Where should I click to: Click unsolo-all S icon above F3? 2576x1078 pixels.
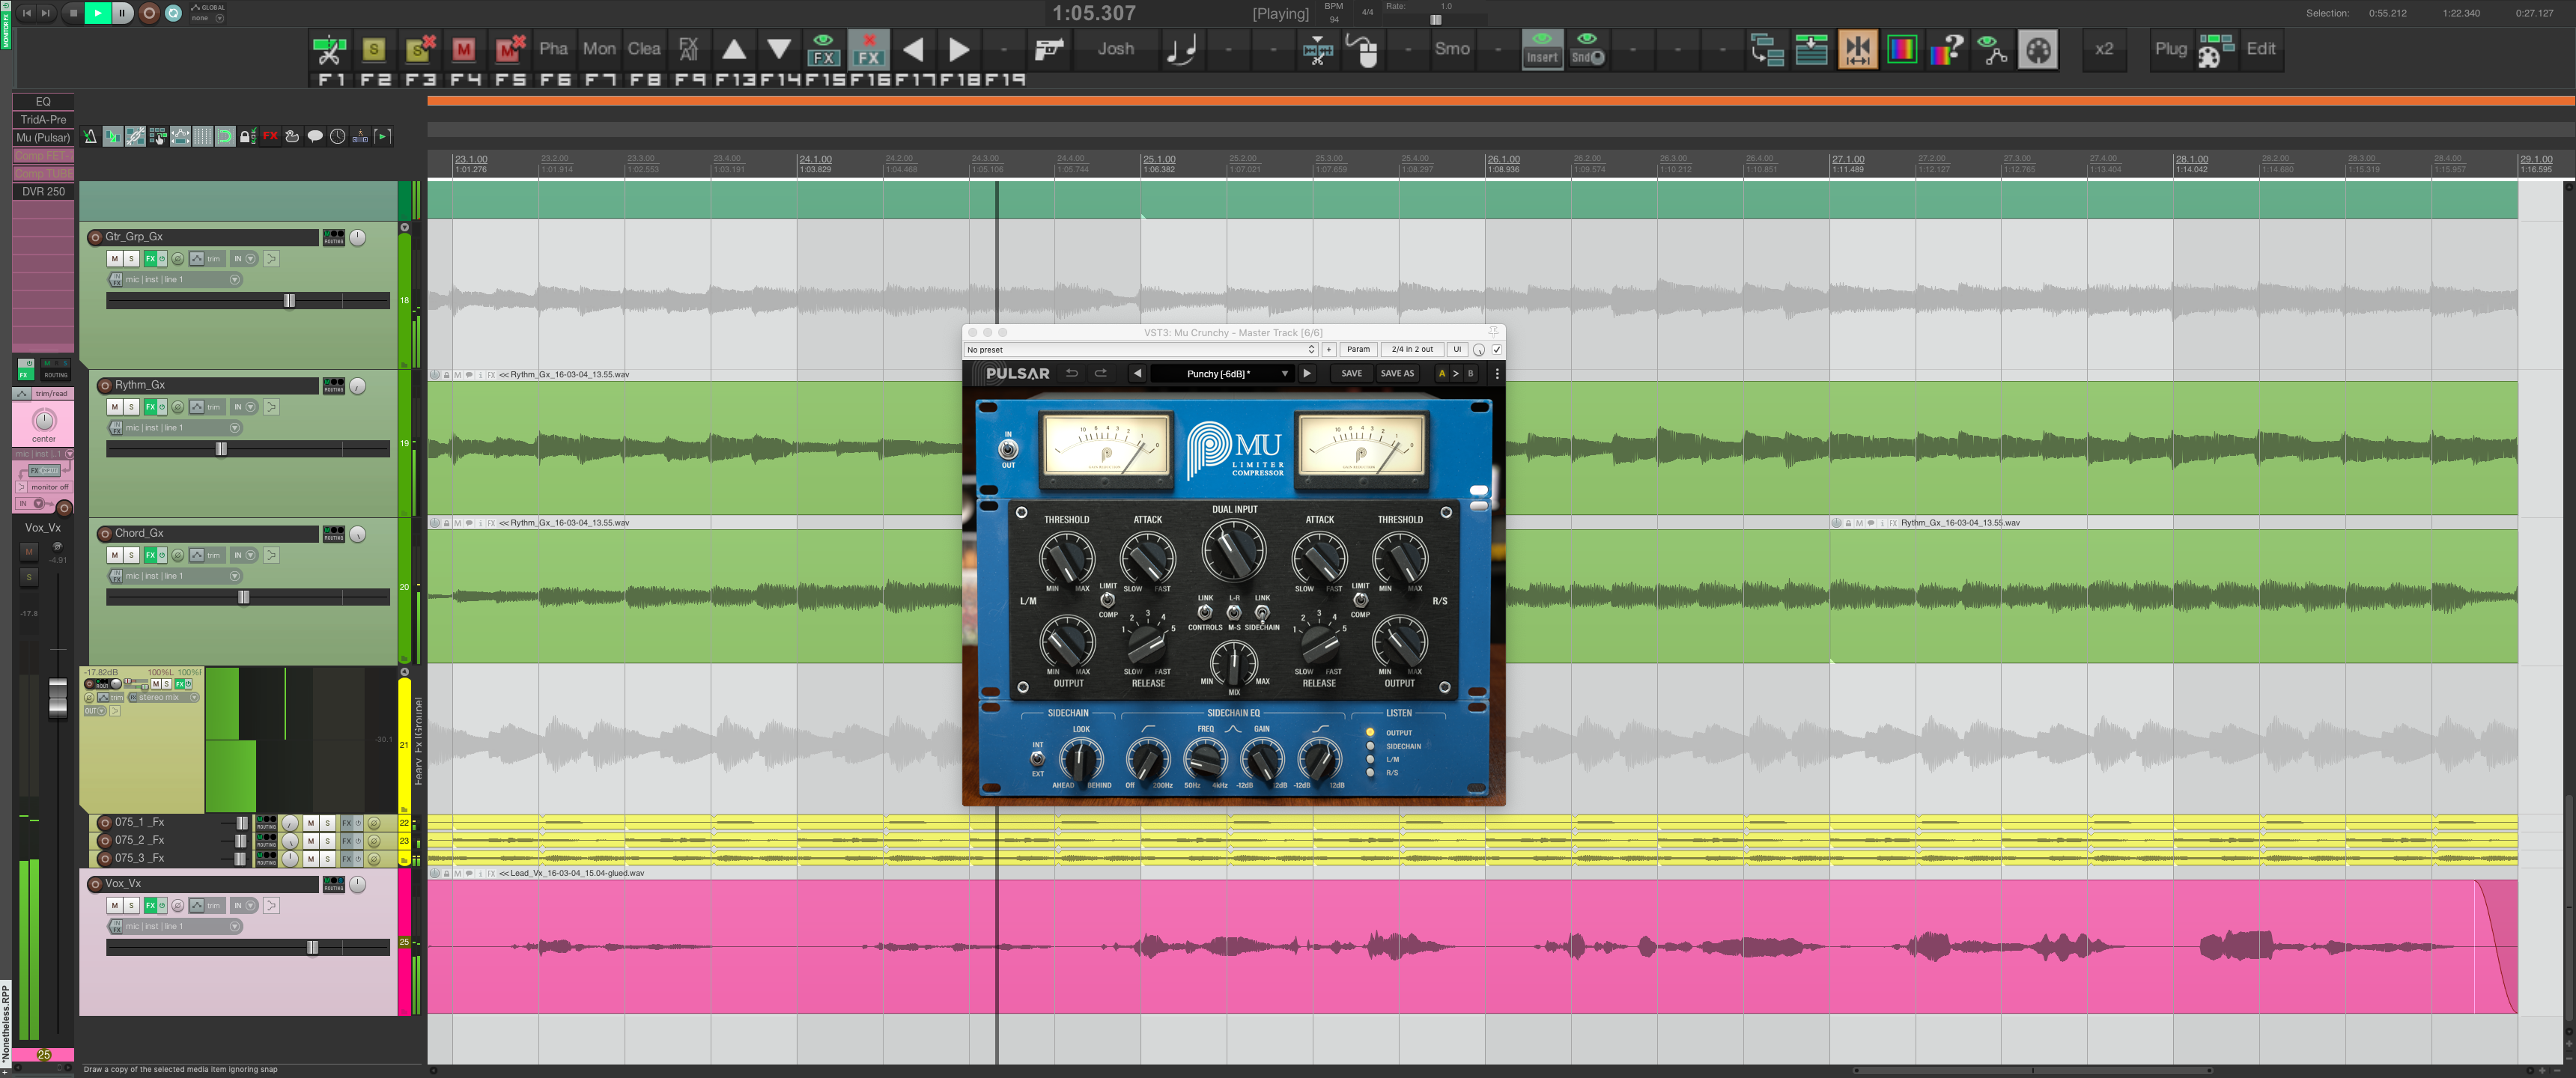click(420, 49)
